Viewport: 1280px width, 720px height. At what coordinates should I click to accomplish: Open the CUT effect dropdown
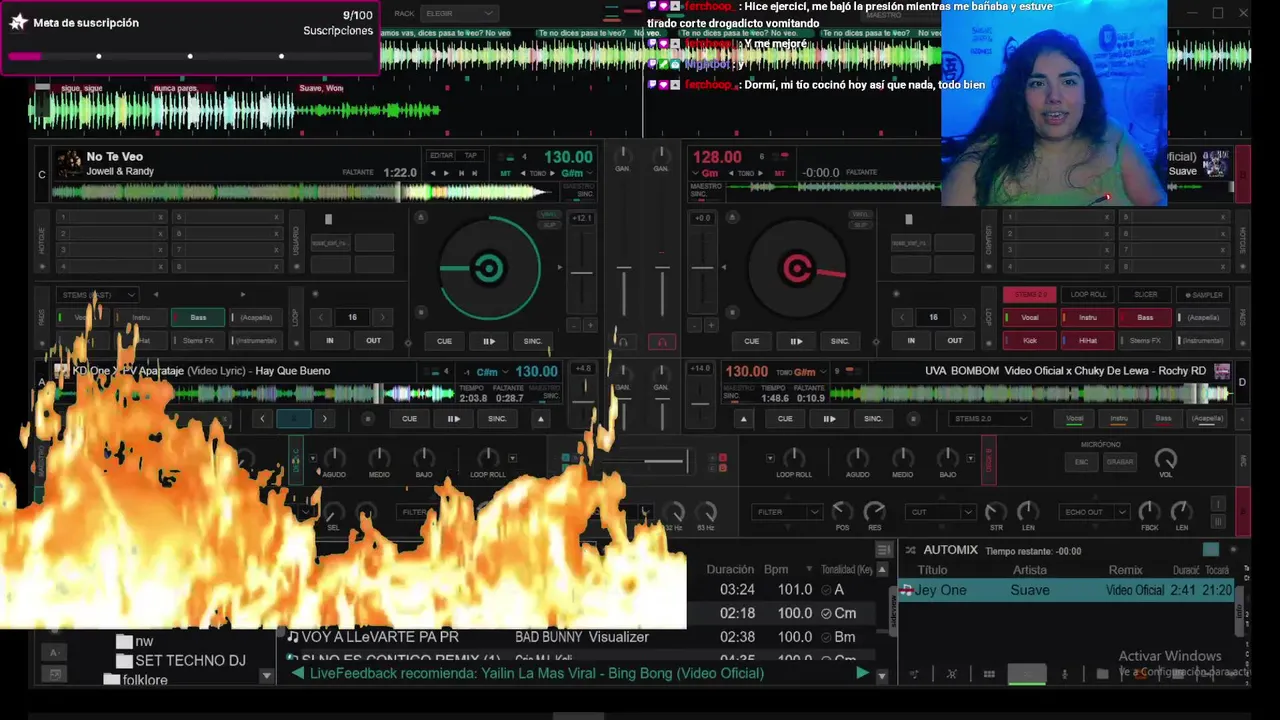pyautogui.click(x=941, y=512)
